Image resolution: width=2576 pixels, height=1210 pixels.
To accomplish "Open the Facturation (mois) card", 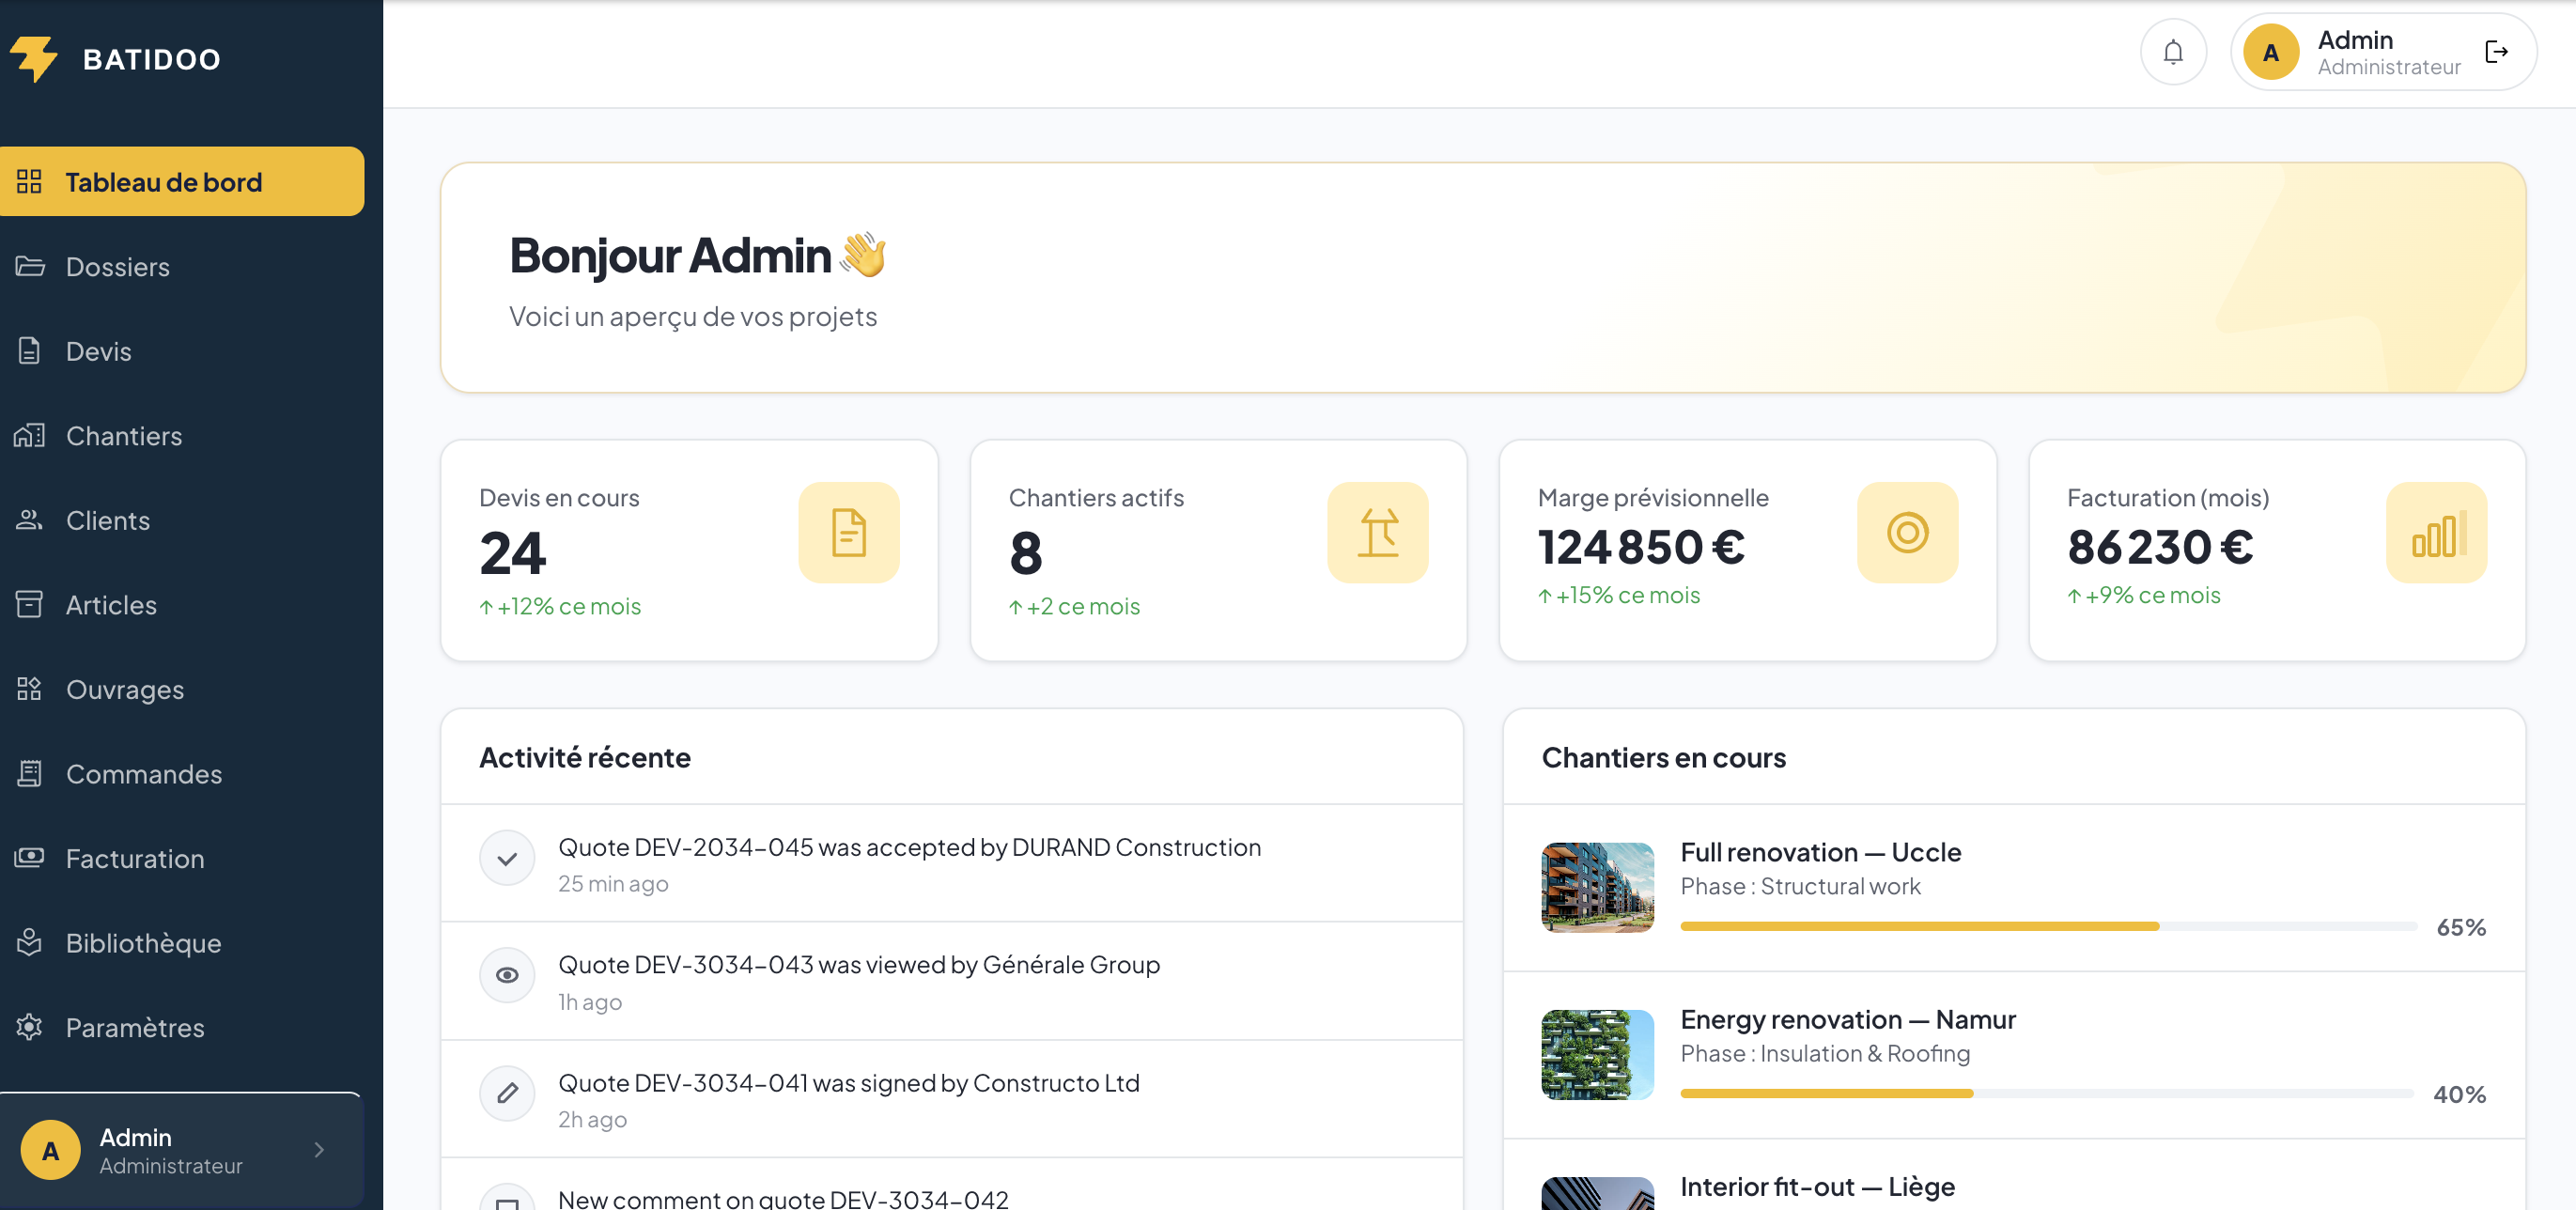I will pos(2277,550).
